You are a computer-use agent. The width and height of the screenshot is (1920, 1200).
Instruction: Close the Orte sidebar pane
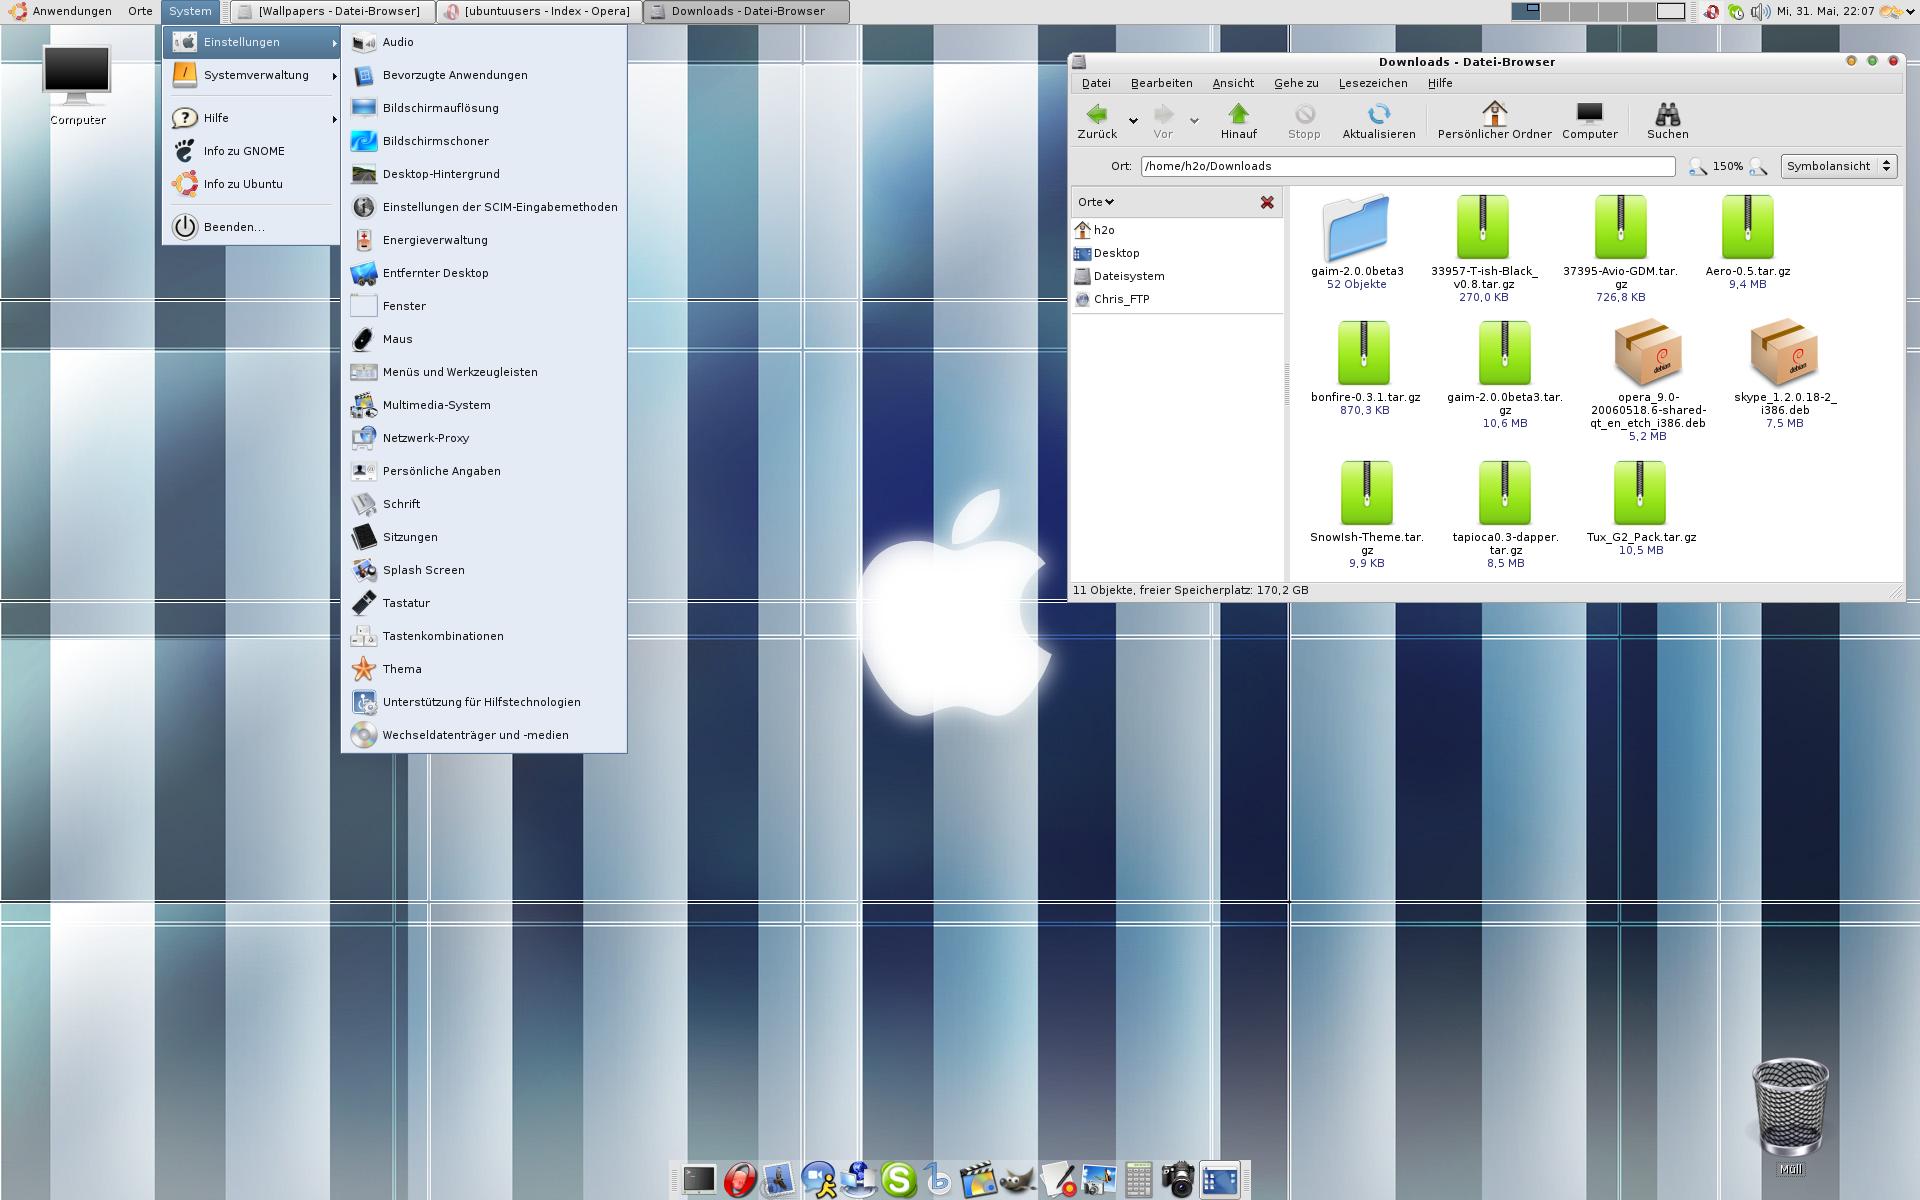pos(1267,202)
